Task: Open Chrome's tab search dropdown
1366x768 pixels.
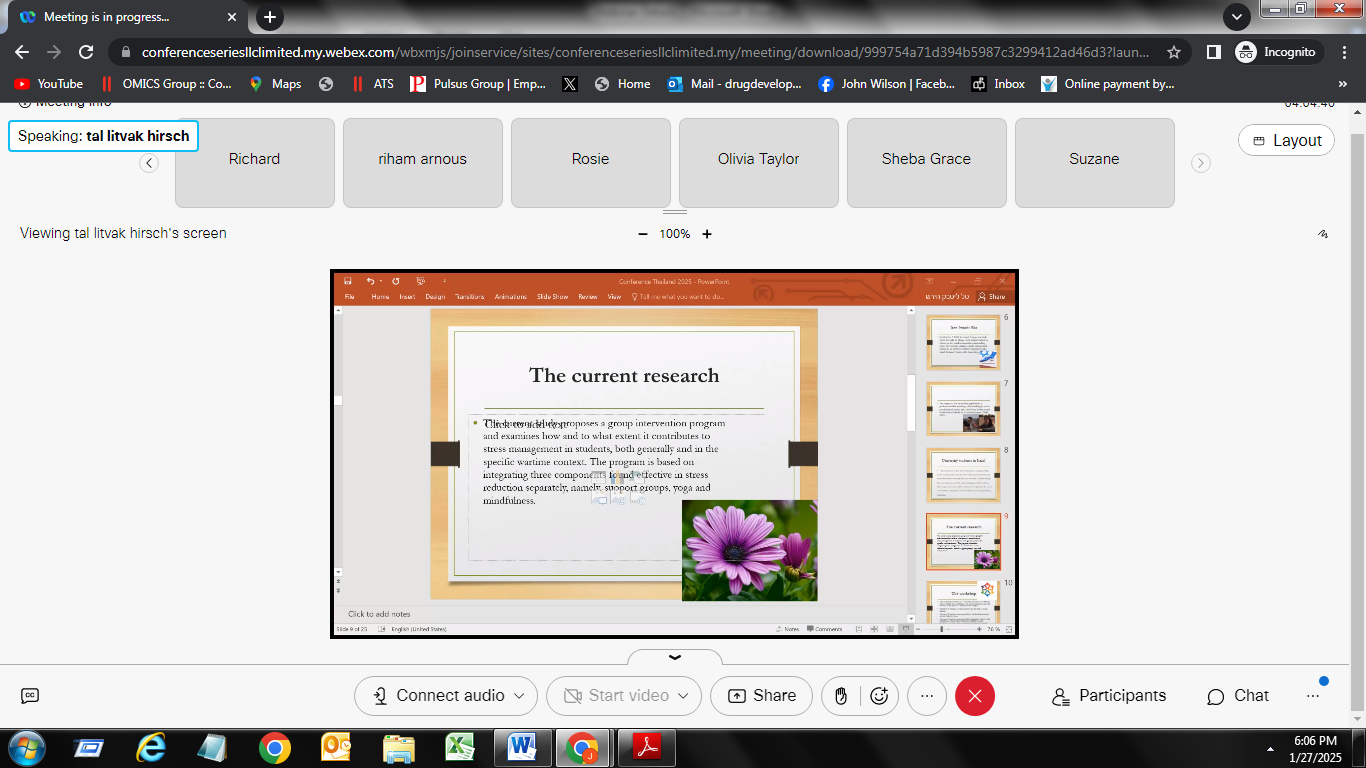Action: click(x=1237, y=17)
